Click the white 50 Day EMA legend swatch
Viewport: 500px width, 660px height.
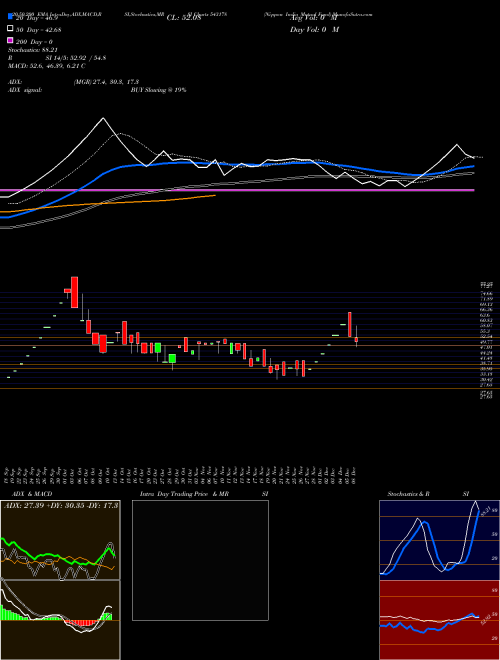pyautogui.click(x=10, y=29)
